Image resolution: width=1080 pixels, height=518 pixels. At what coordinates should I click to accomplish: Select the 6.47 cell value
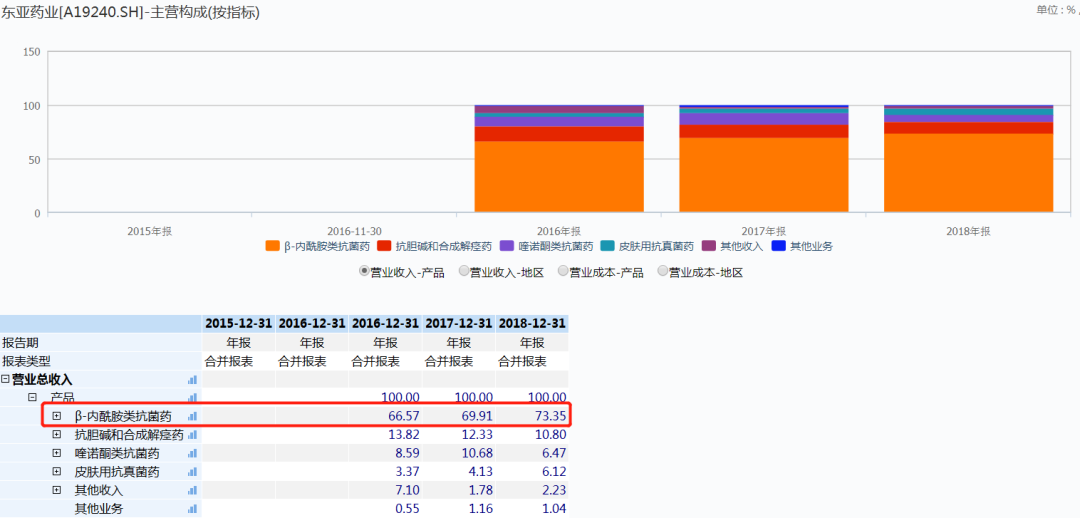point(552,453)
